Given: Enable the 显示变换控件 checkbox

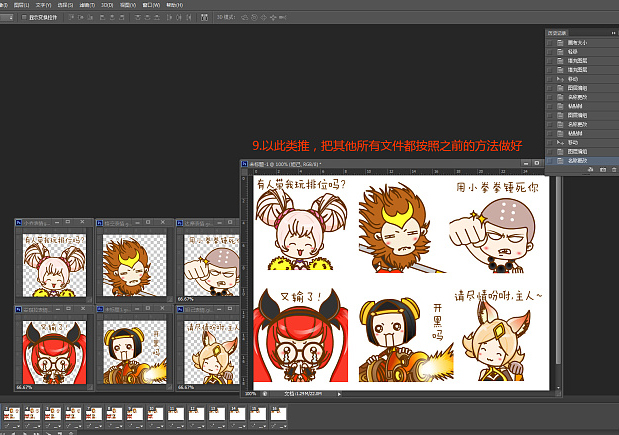Looking at the screenshot, I should pos(24,17).
